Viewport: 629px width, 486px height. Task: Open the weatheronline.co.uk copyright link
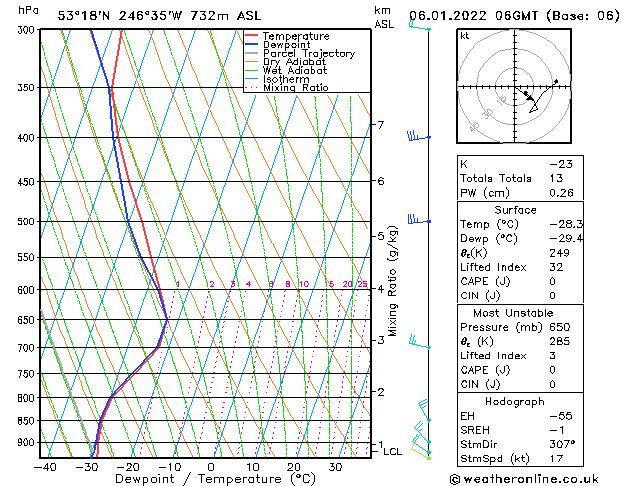click(x=524, y=479)
